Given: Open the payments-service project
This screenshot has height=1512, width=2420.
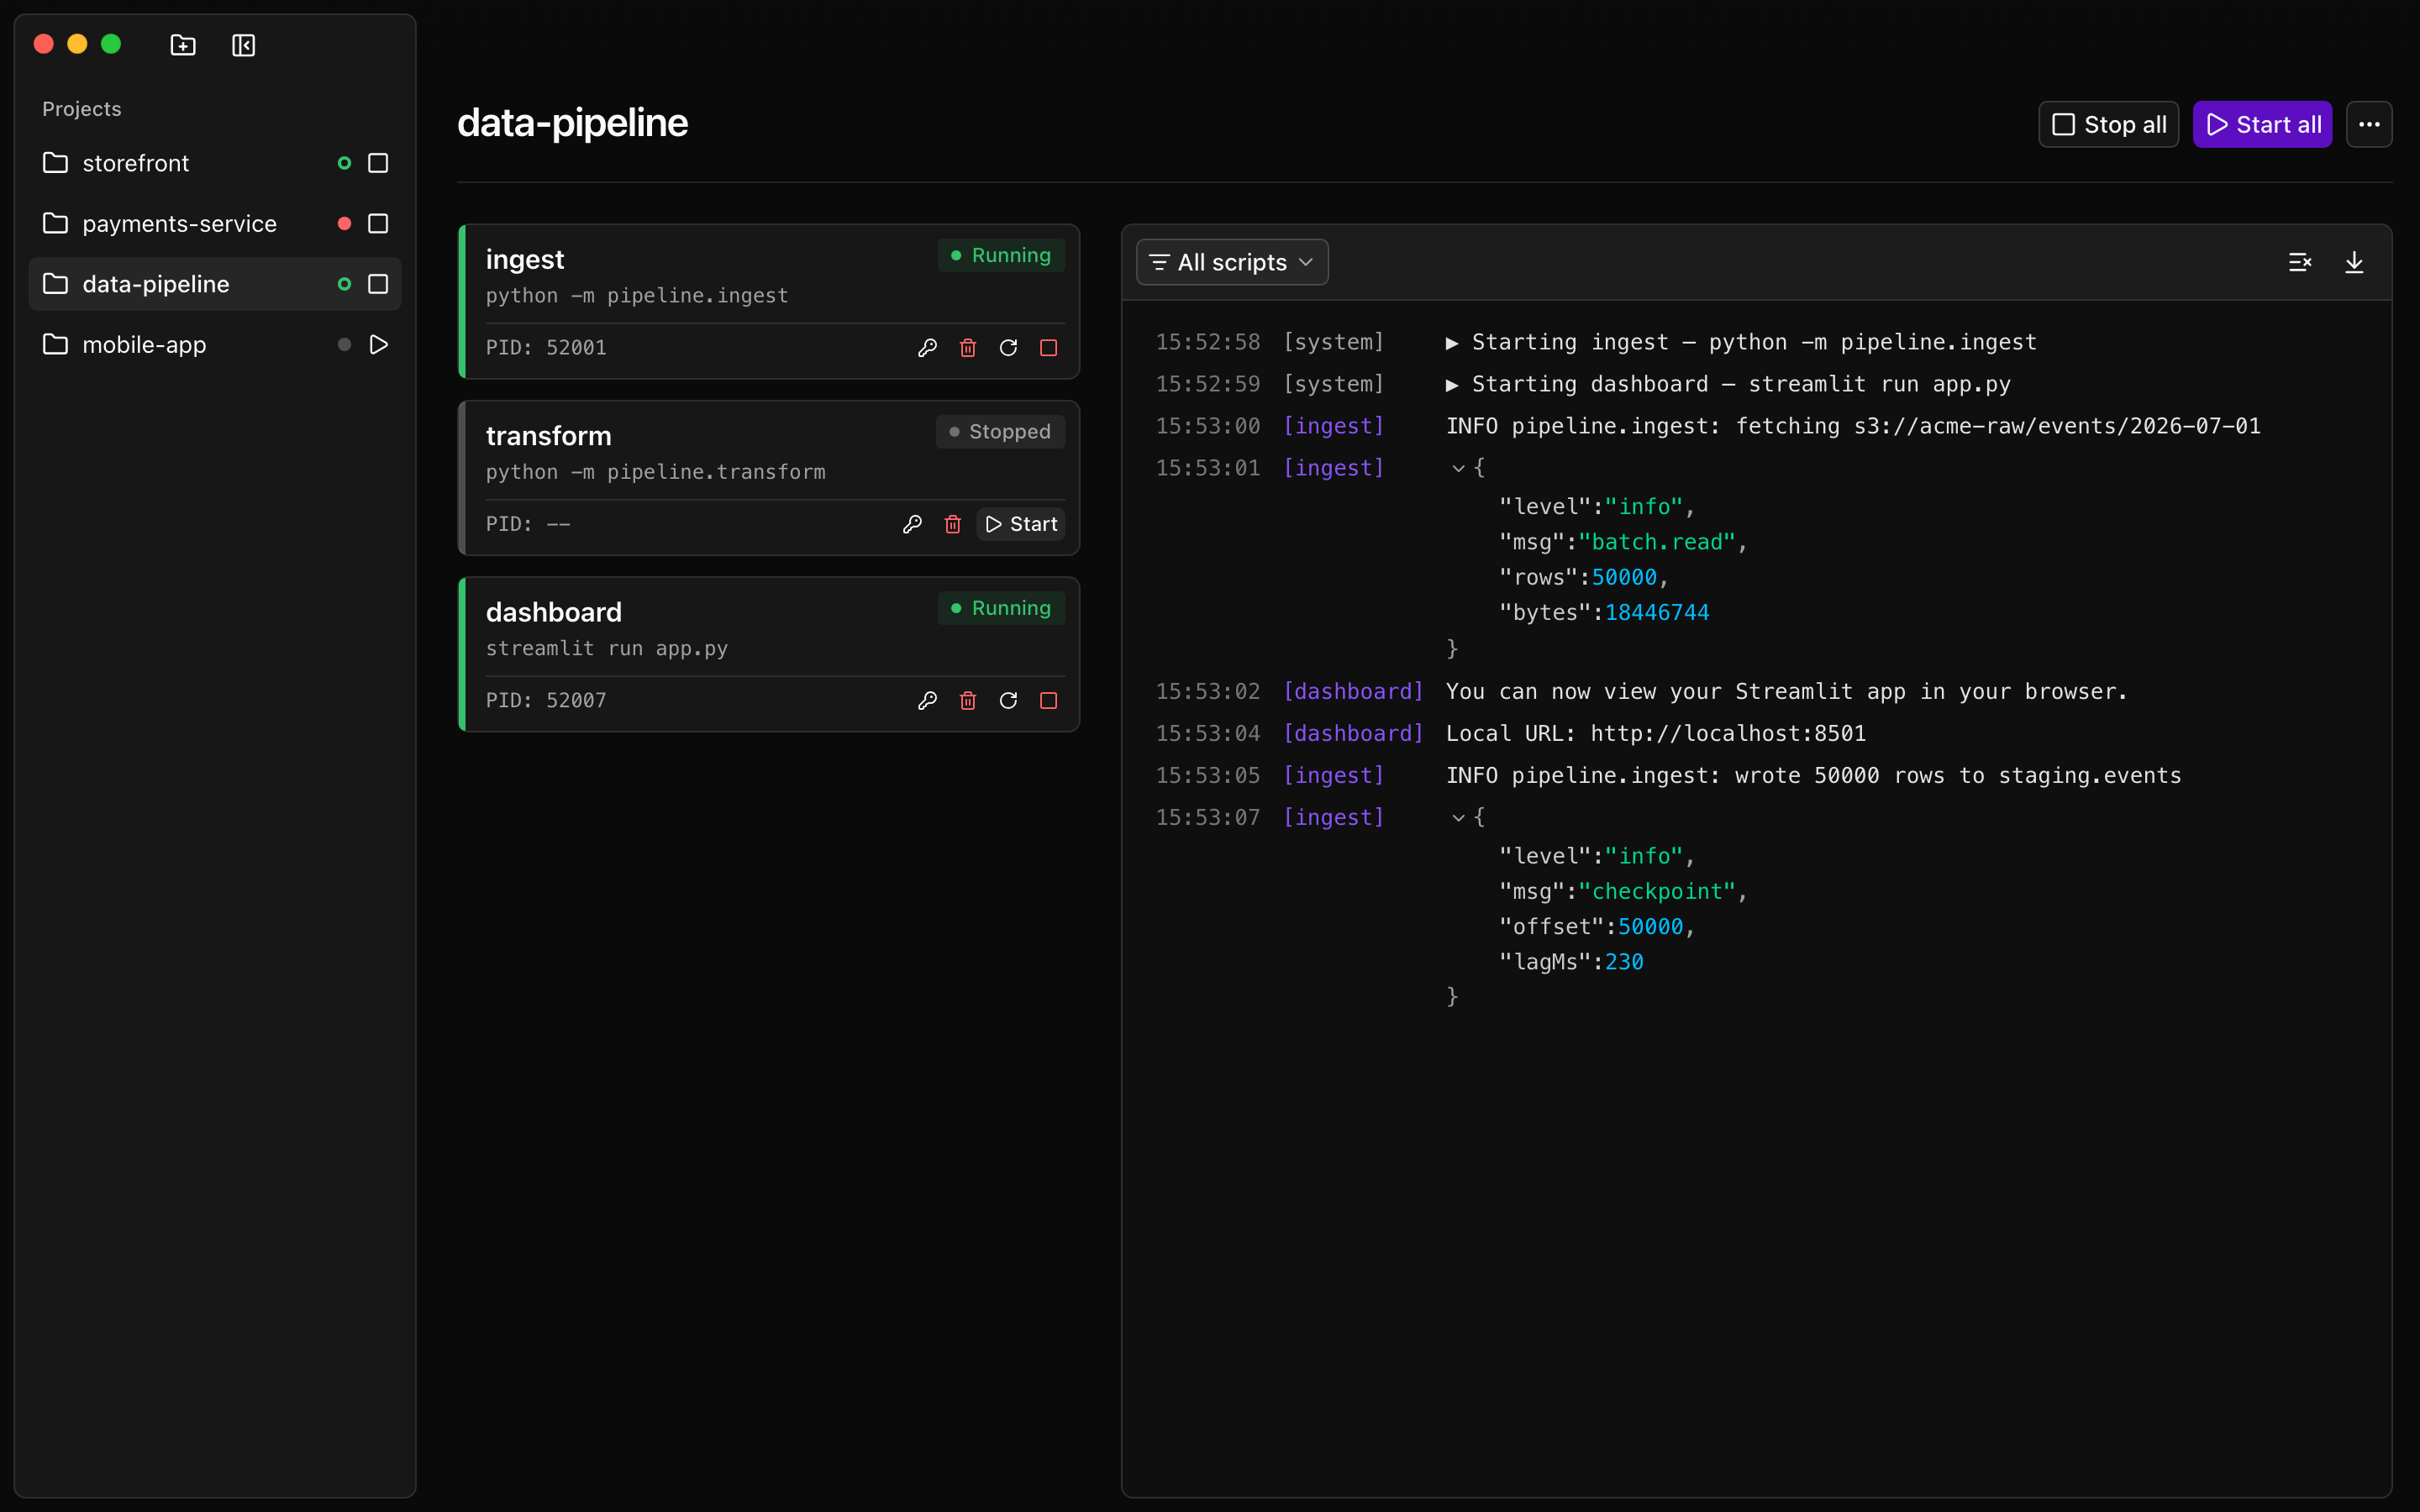Looking at the screenshot, I should coord(215,224).
